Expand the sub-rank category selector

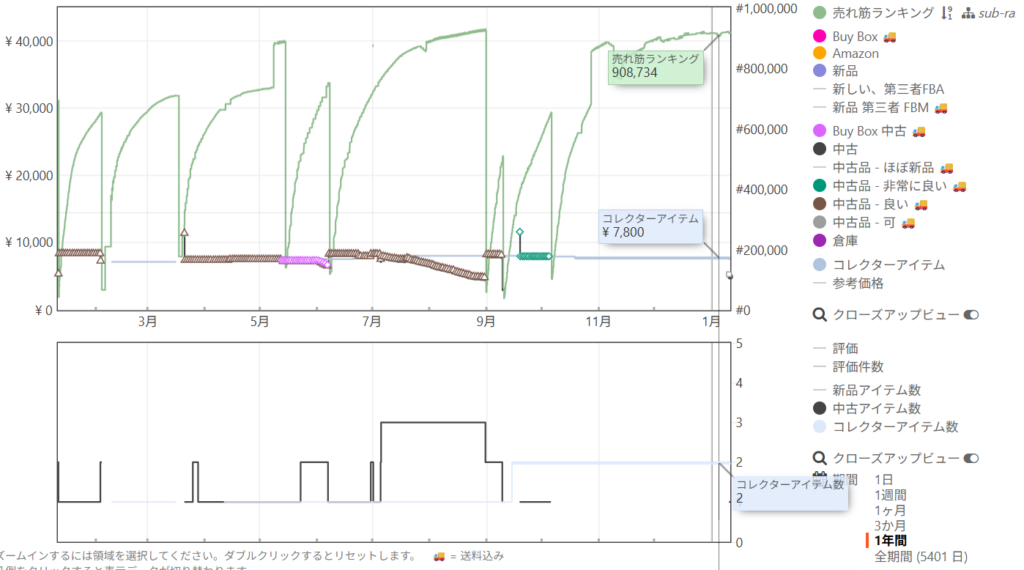995,13
